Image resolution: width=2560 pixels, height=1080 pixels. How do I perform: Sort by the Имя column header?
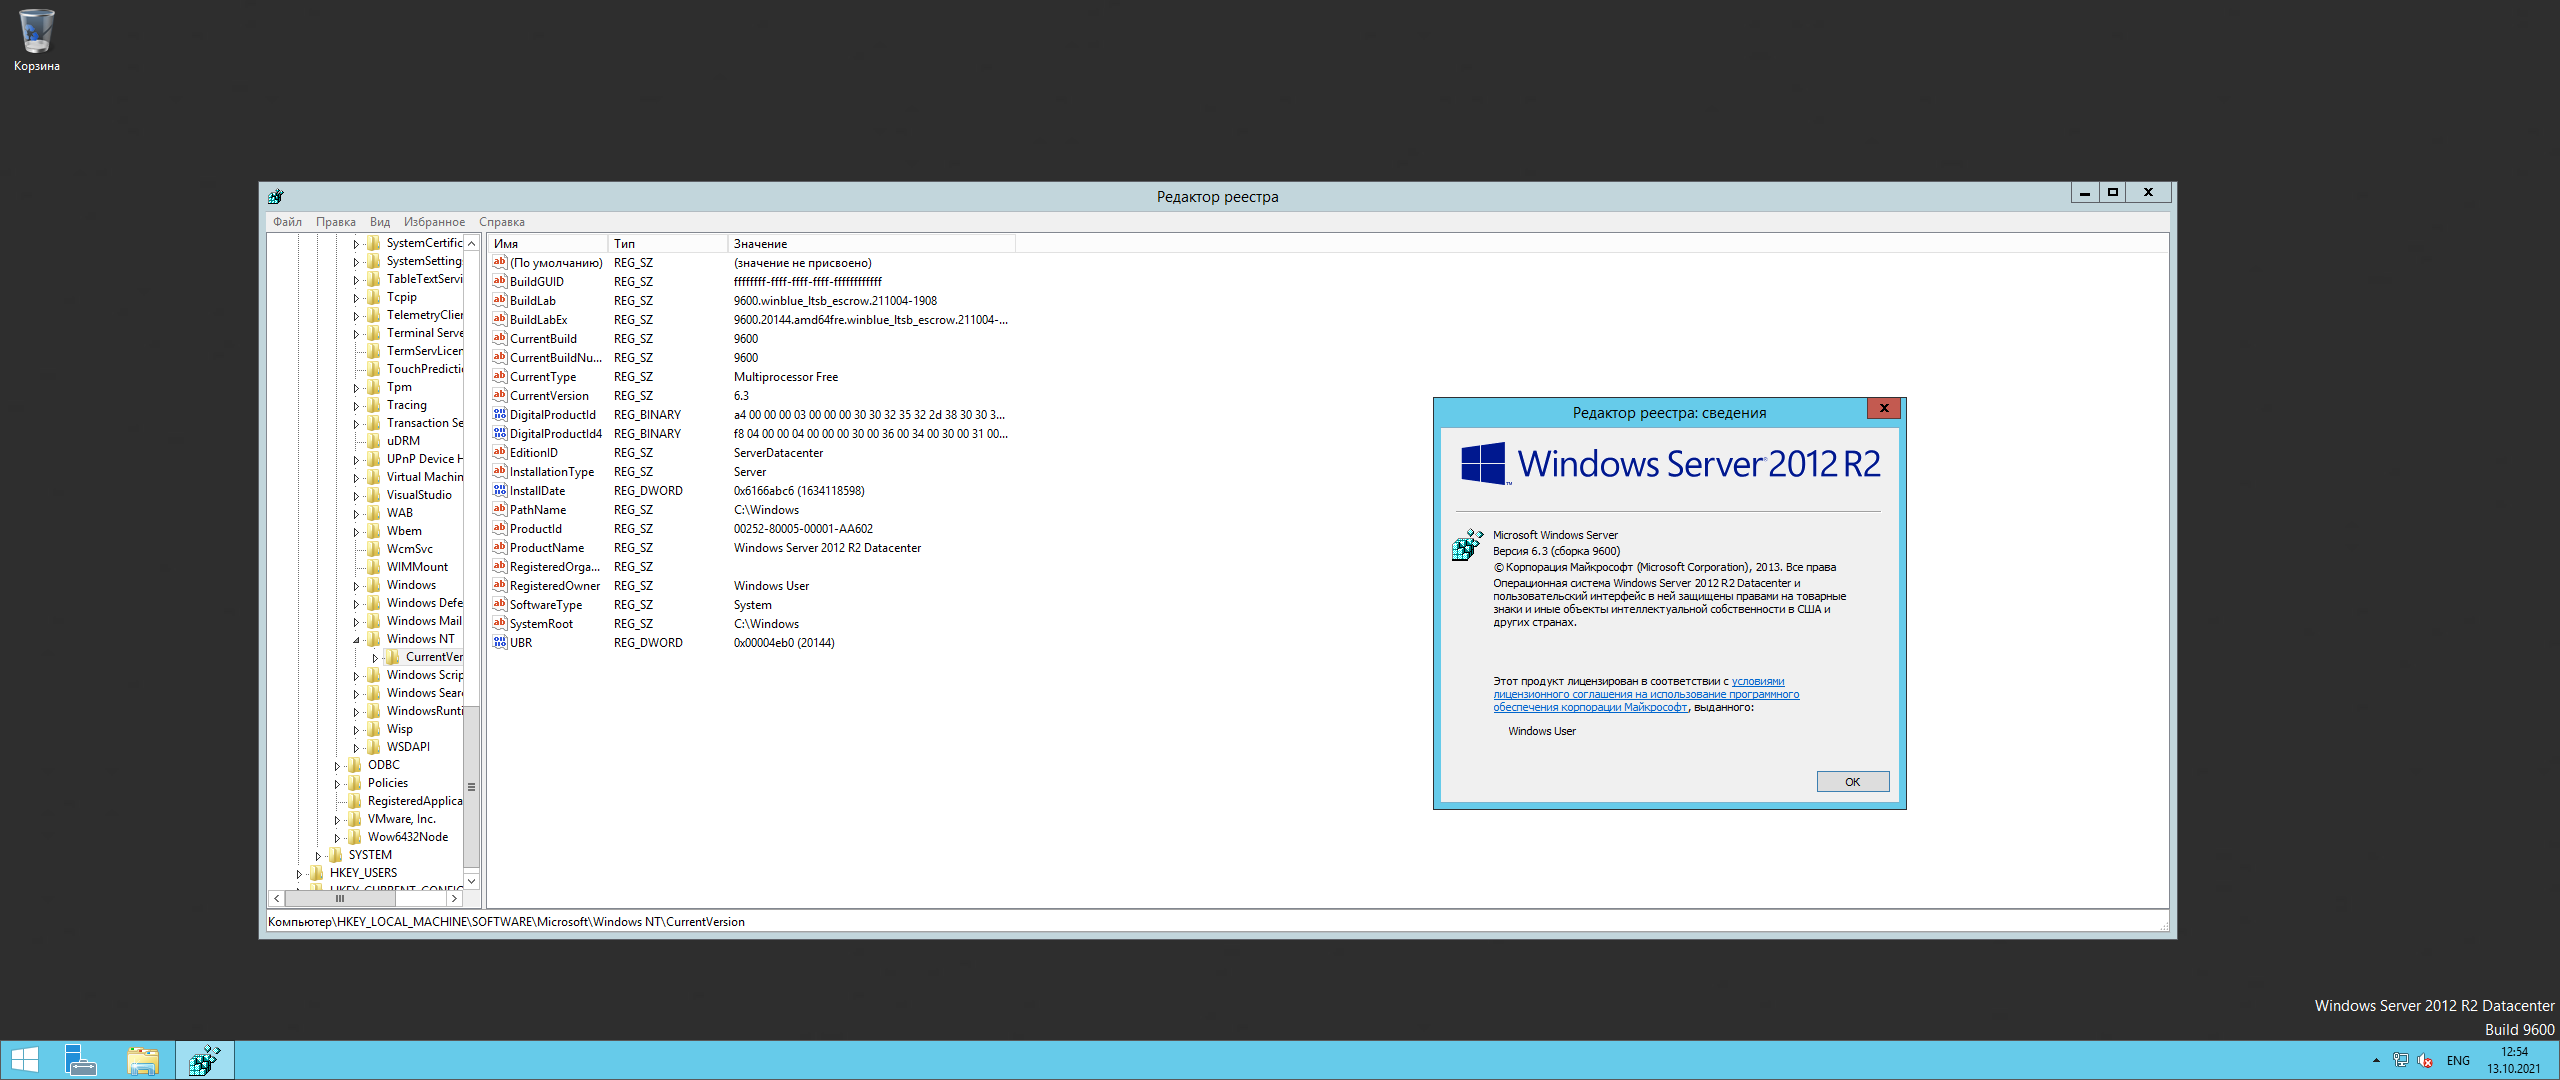[547, 244]
